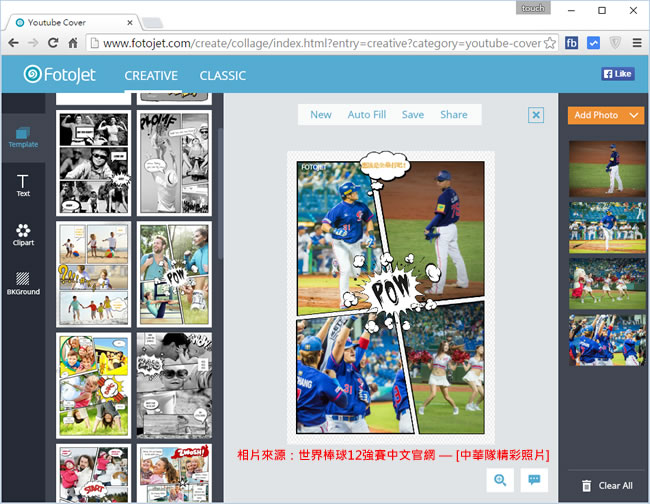Click Auto Fill in the canvas toolbar
650x504 pixels.
point(366,115)
